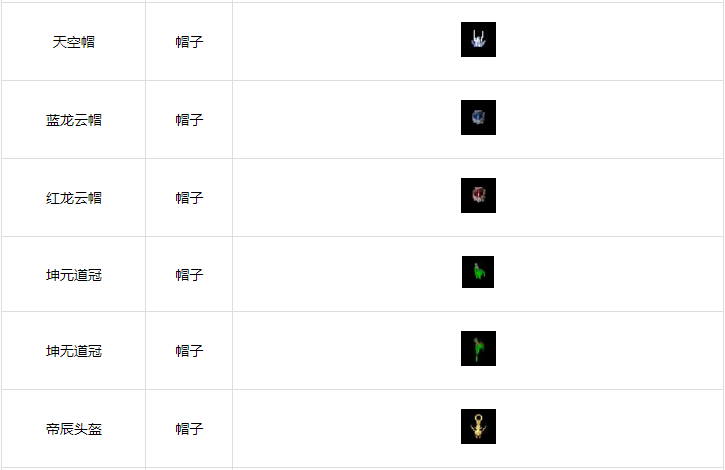725x470 pixels.
Task: Click 帽子 type in the 帝辰头盔 row
Action: click(189, 430)
